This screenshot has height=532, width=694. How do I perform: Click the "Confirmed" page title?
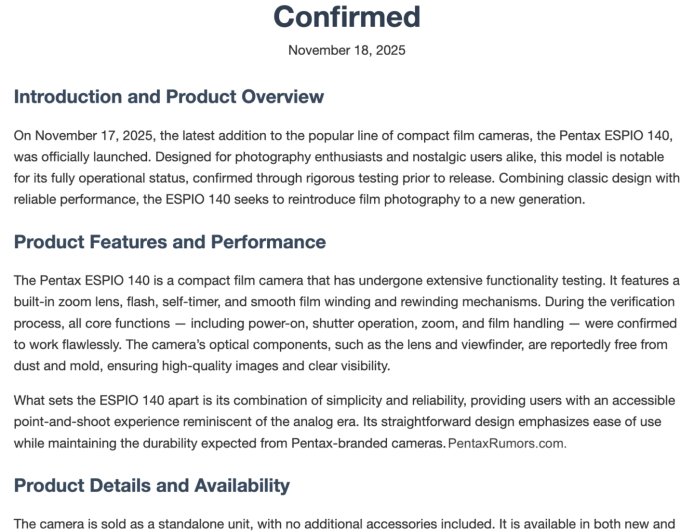pyautogui.click(x=347, y=17)
